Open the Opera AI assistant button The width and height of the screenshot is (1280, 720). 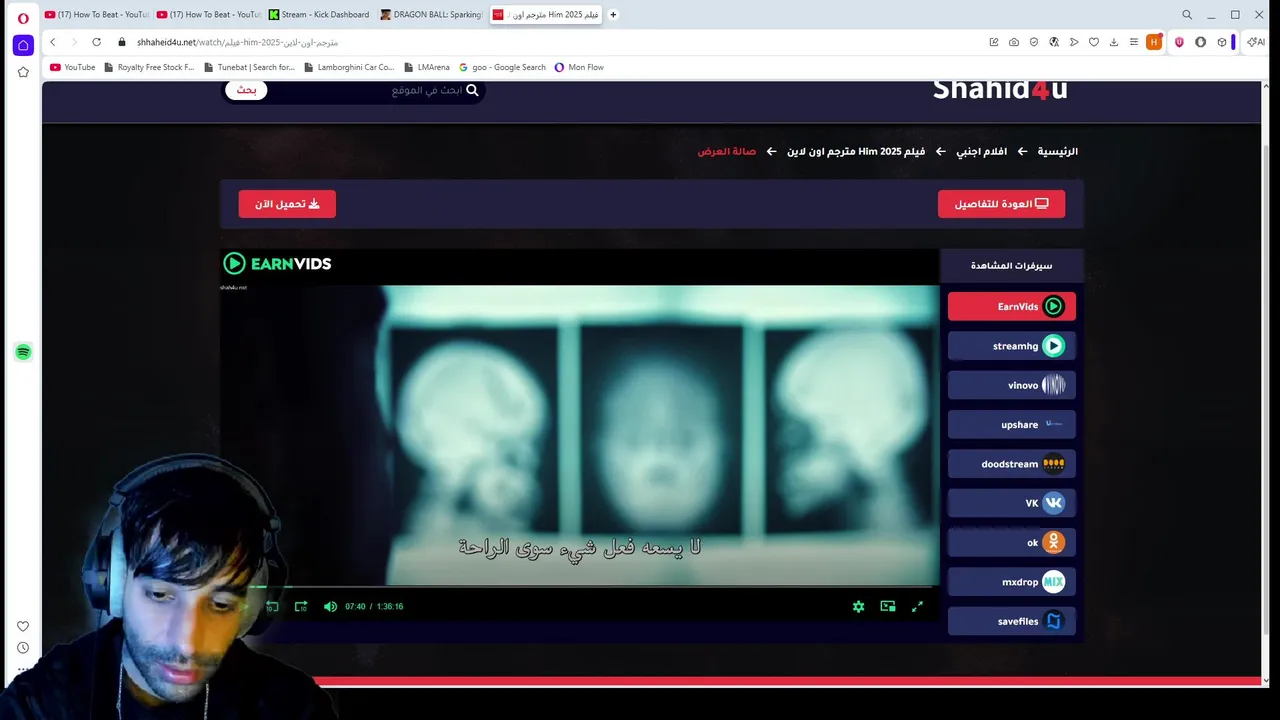click(1256, 42)
